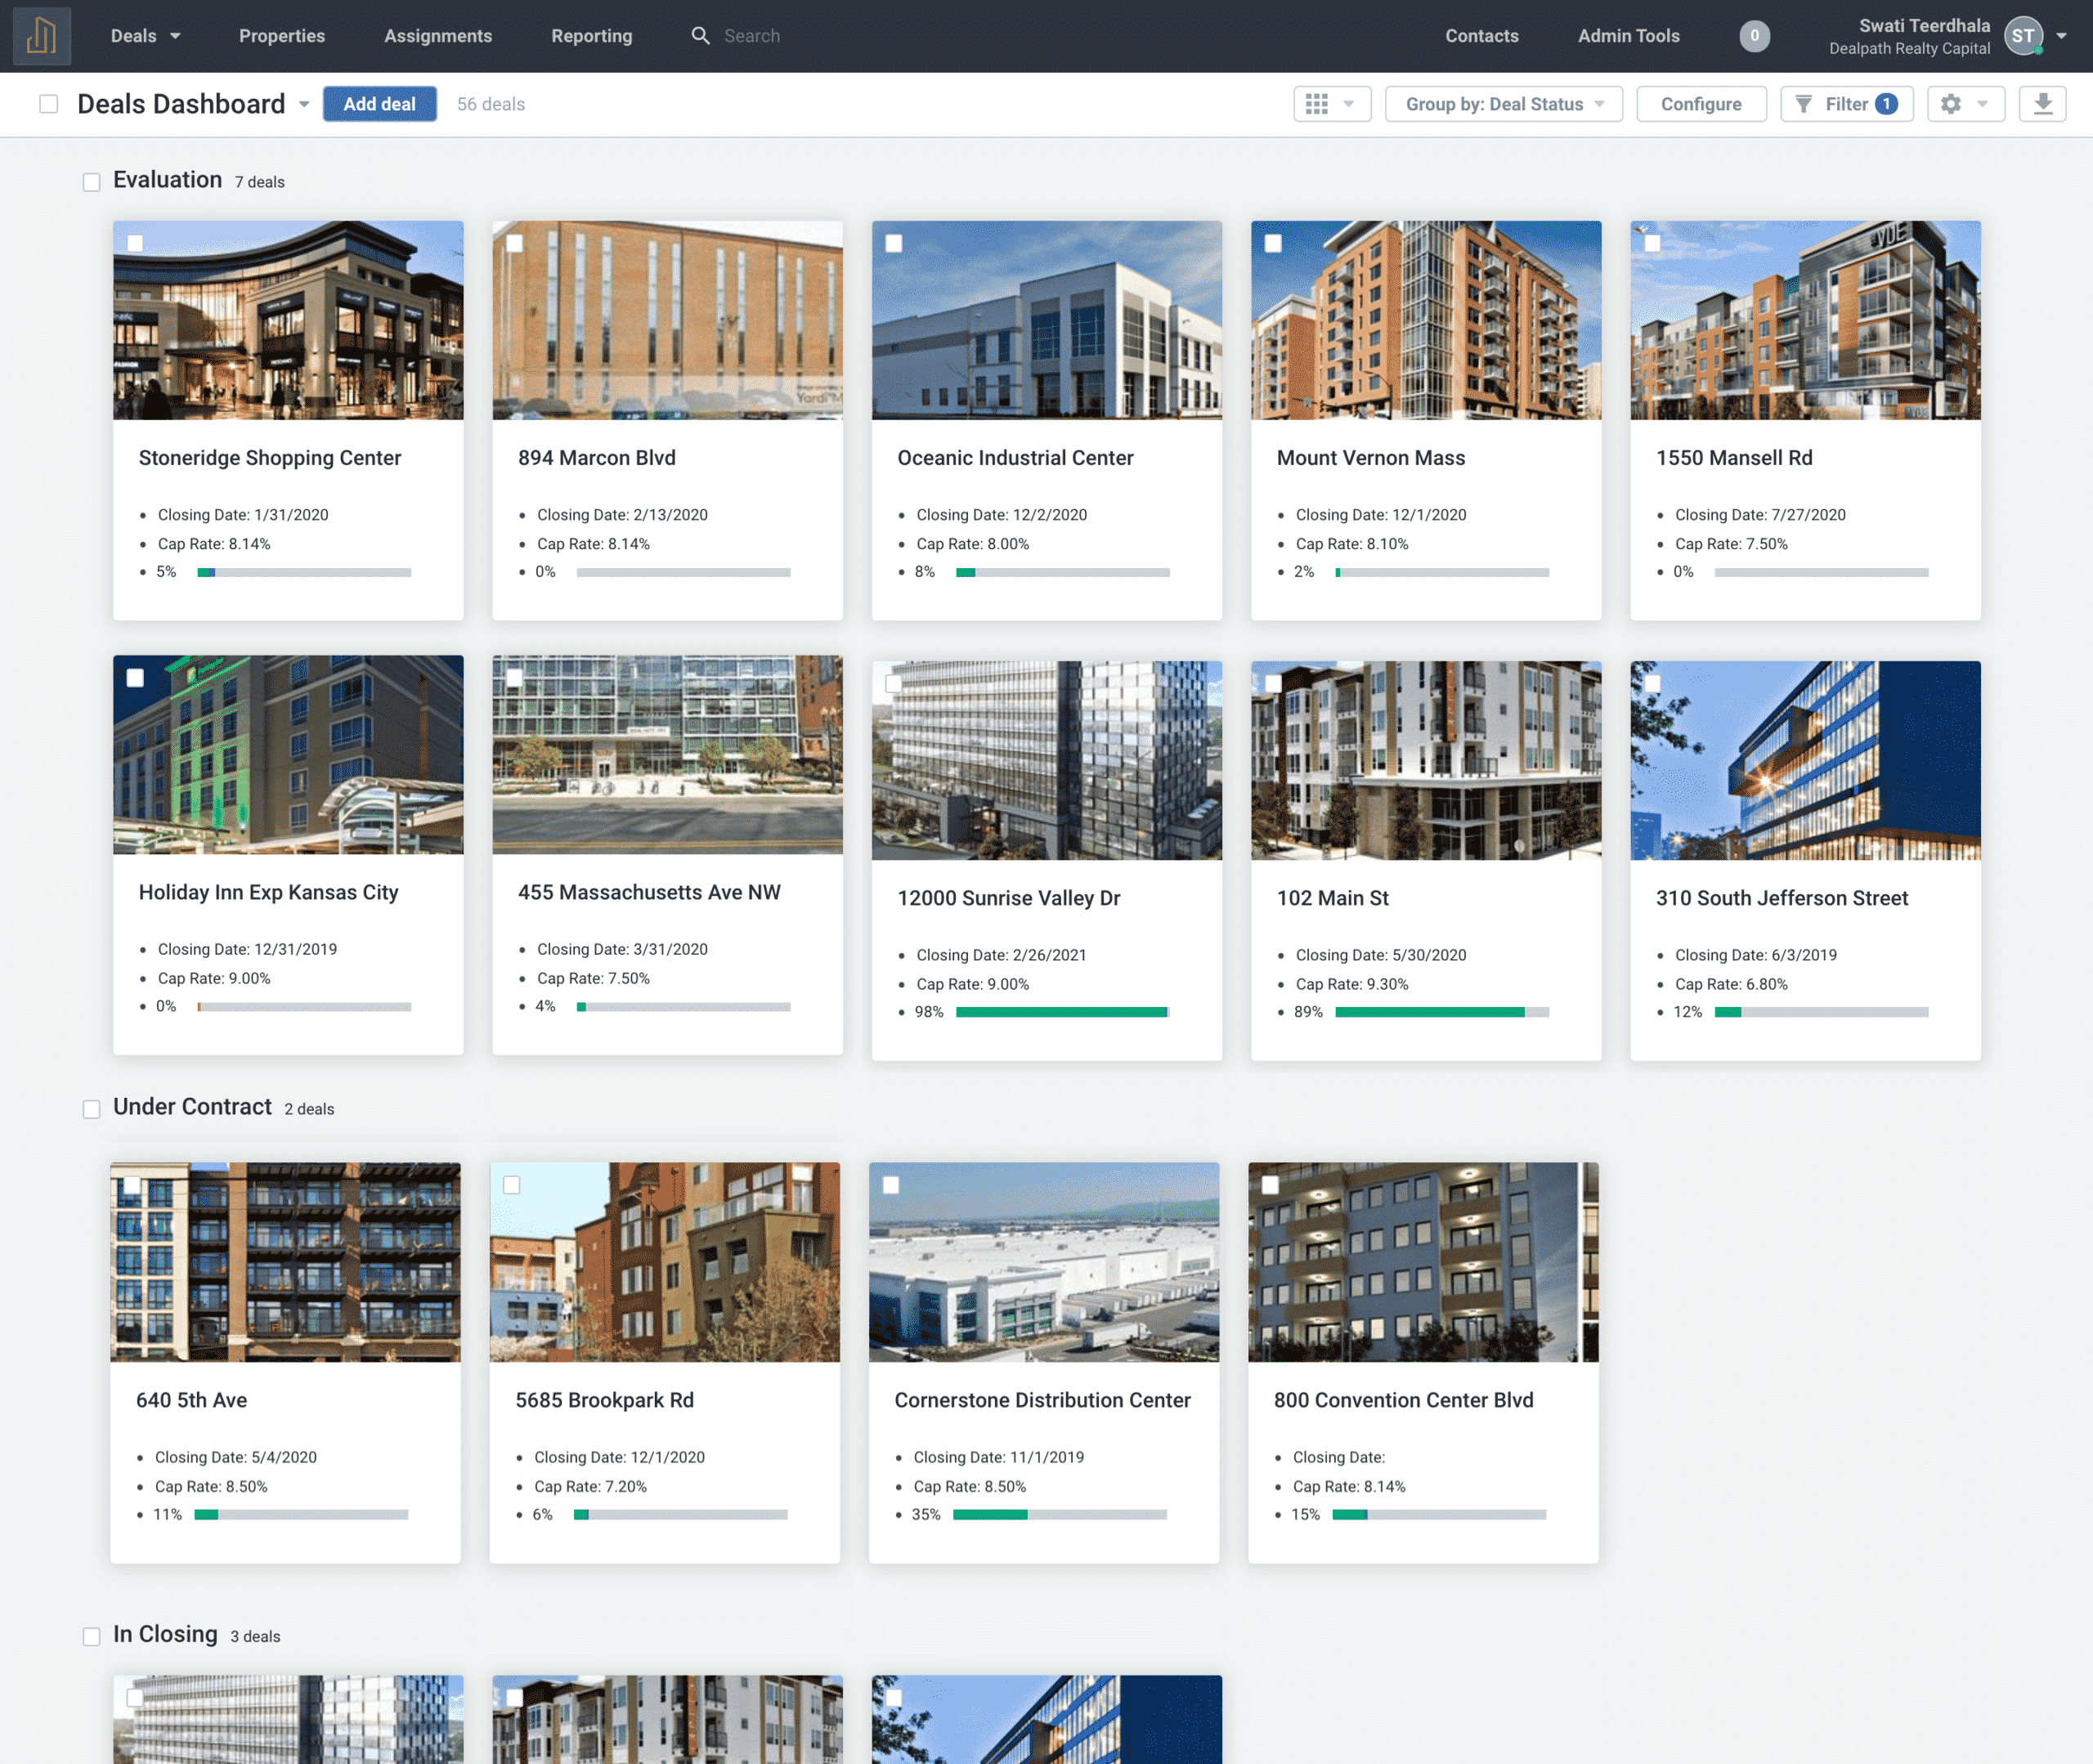This screenshot has height=1764, width=2093.
Task: Open the Admin Tools menu
Action: coord(1627,35)
